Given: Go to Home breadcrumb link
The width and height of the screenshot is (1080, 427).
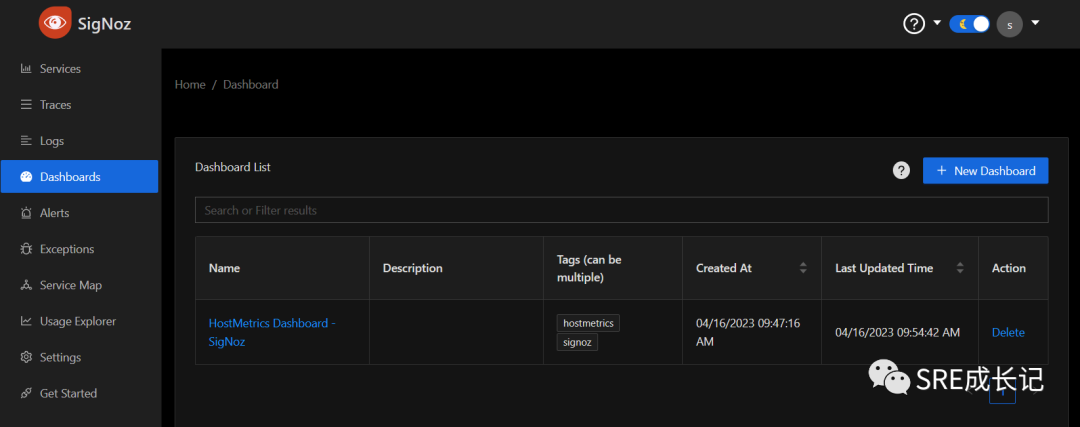Looking at the screenshot, I should pos(190,85).
